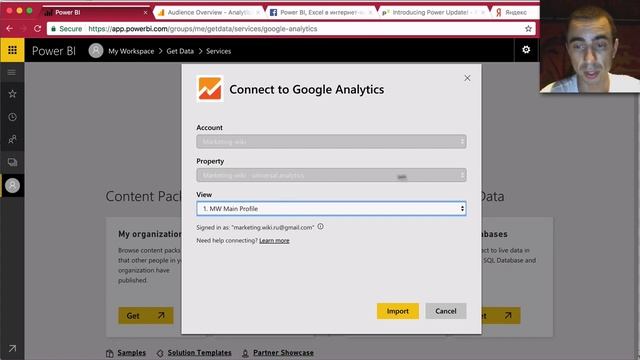Screen dimensions: 640x360
Task: Open Learn more link
Action: [x=274, y=241]
